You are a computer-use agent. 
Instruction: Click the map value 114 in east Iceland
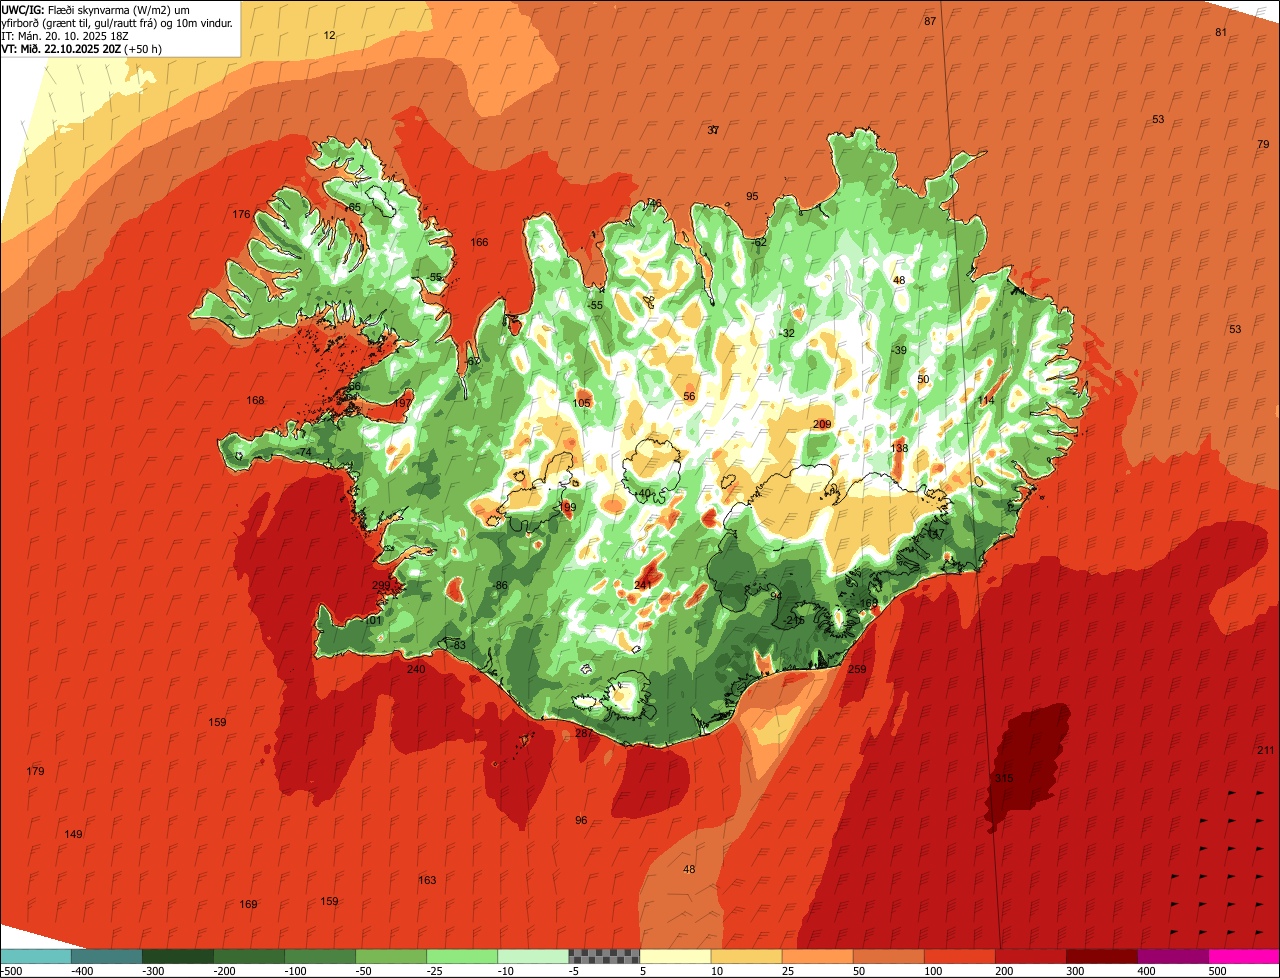pos(986,400)
